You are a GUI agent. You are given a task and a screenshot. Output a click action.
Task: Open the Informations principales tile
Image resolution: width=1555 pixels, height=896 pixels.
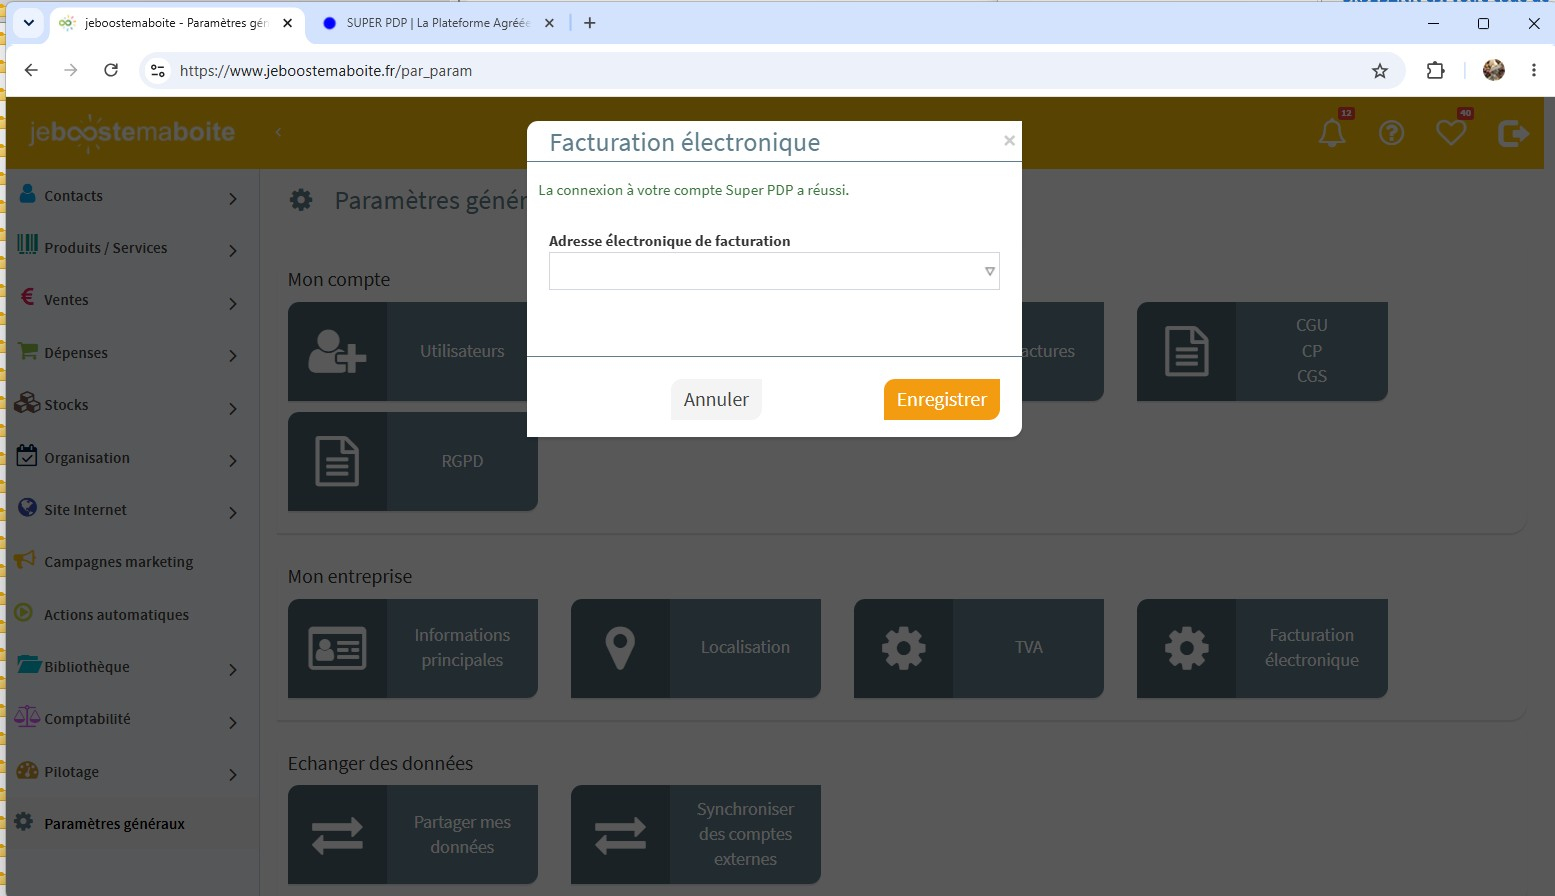point(413,648)
